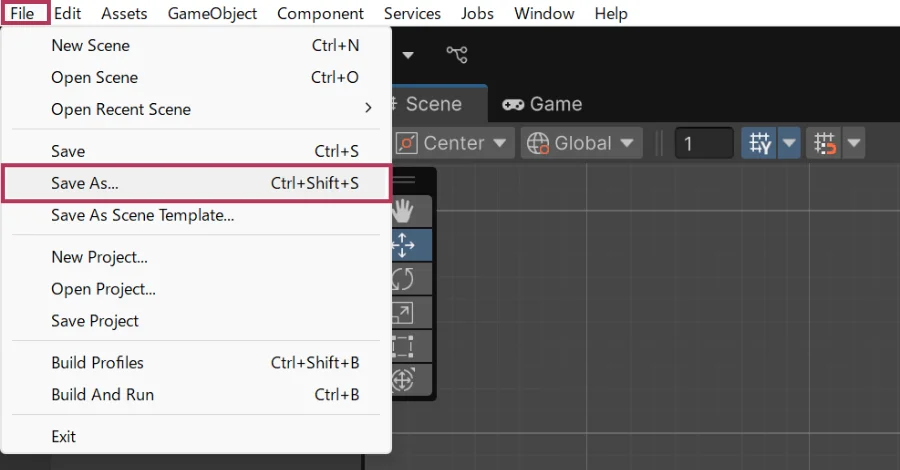Open the Global rotation dropdown
900x470 pixels.
(582, 143)
